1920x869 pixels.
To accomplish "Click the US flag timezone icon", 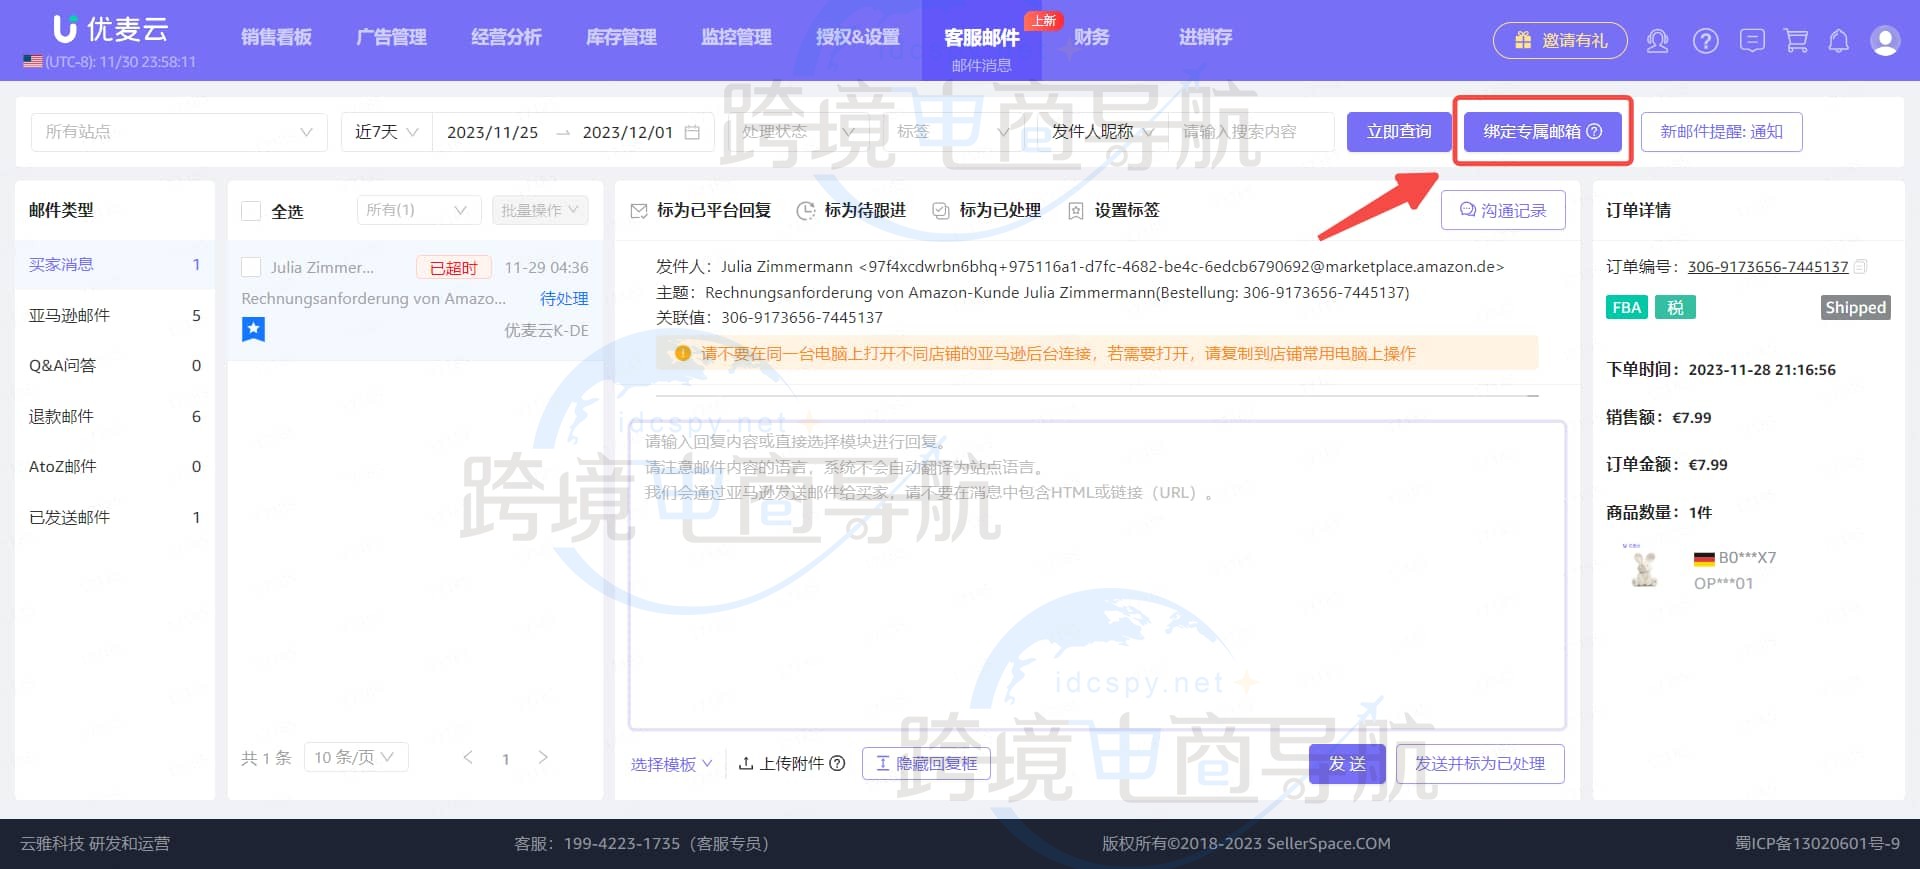I will [x=33, y=61].
